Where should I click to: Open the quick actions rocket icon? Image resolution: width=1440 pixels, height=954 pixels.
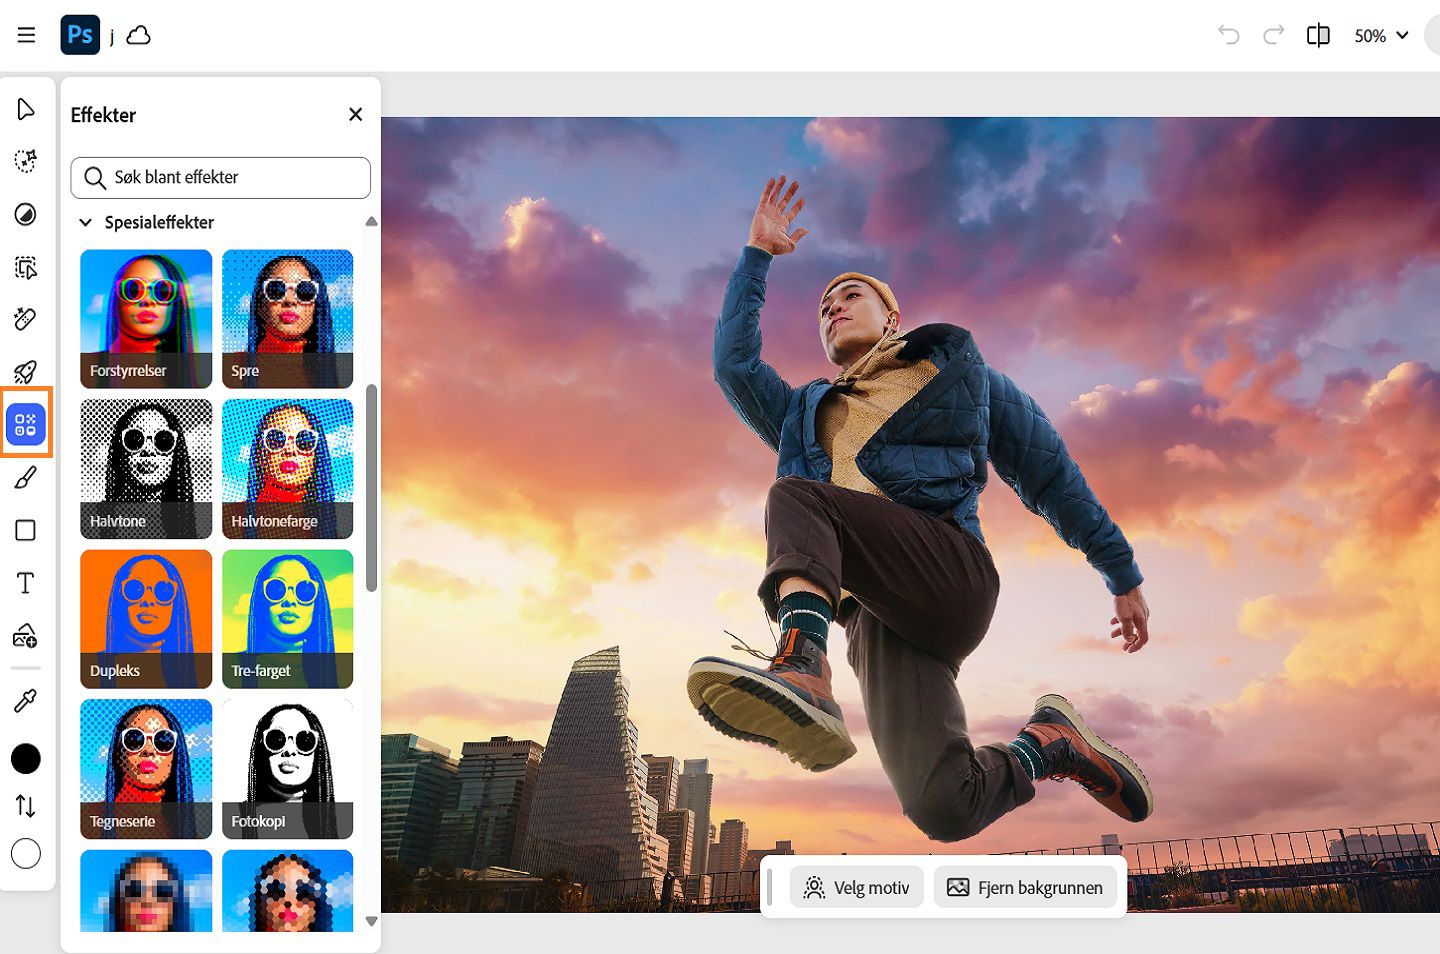[x=26, y=372]
